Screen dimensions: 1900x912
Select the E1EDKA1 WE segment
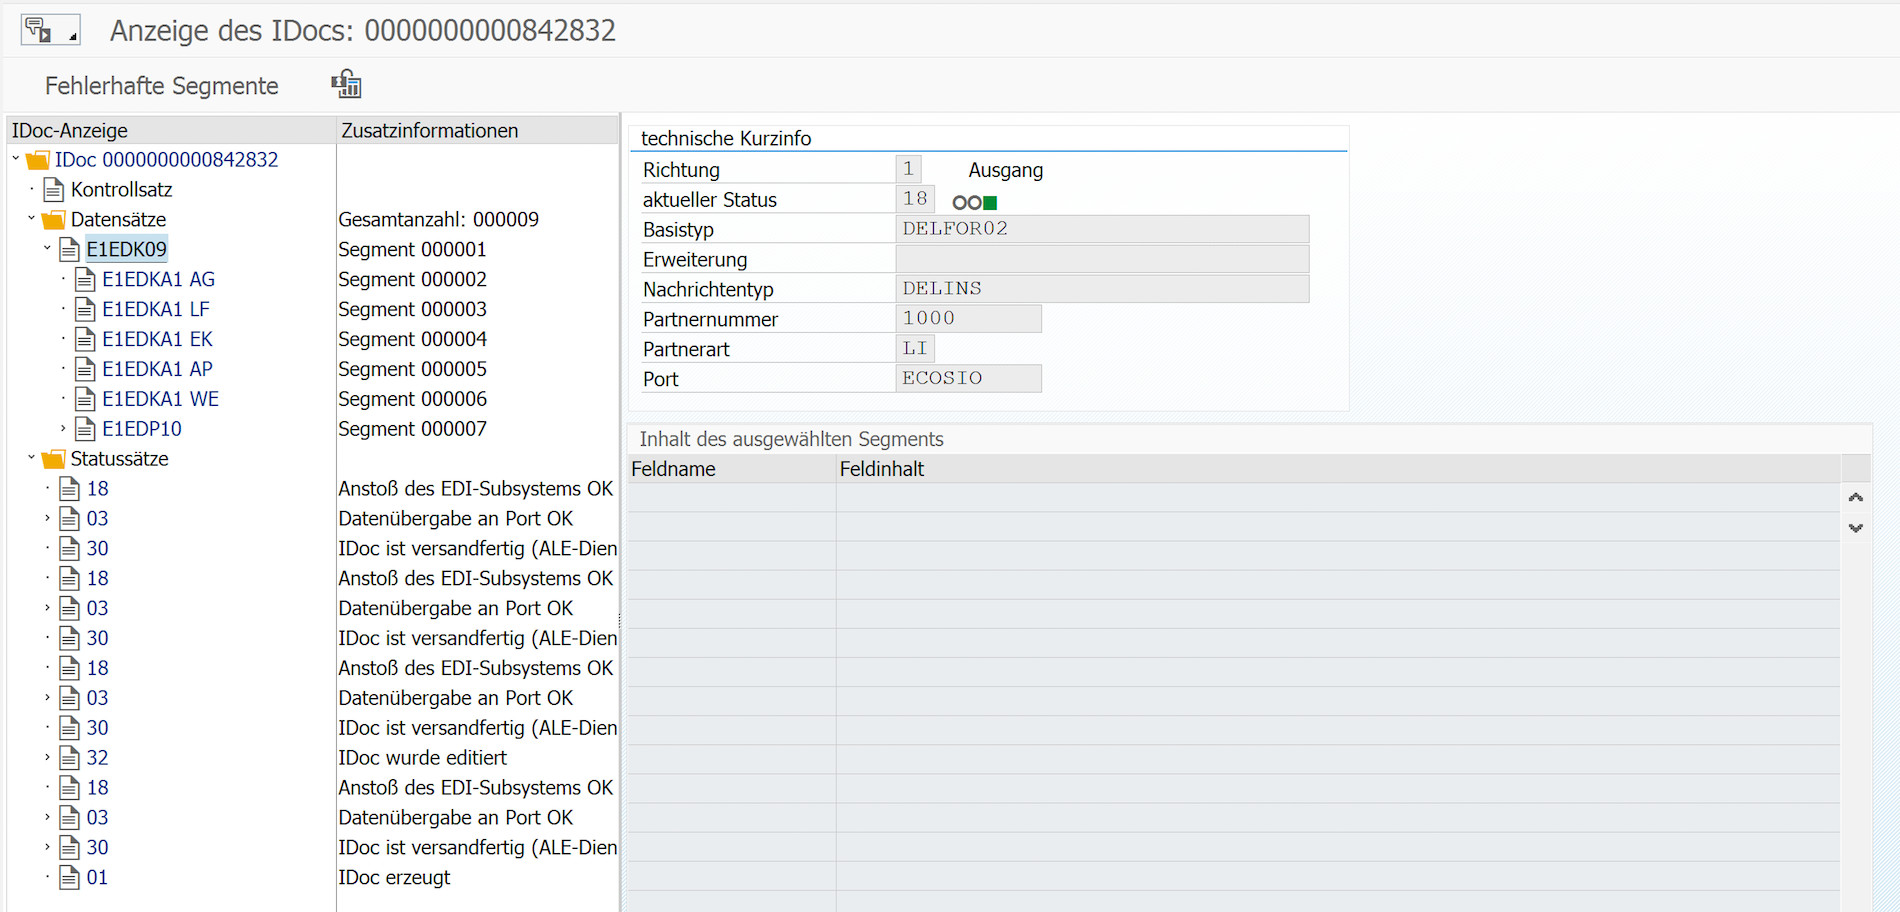pyautogui.click(x=160, y=399)
